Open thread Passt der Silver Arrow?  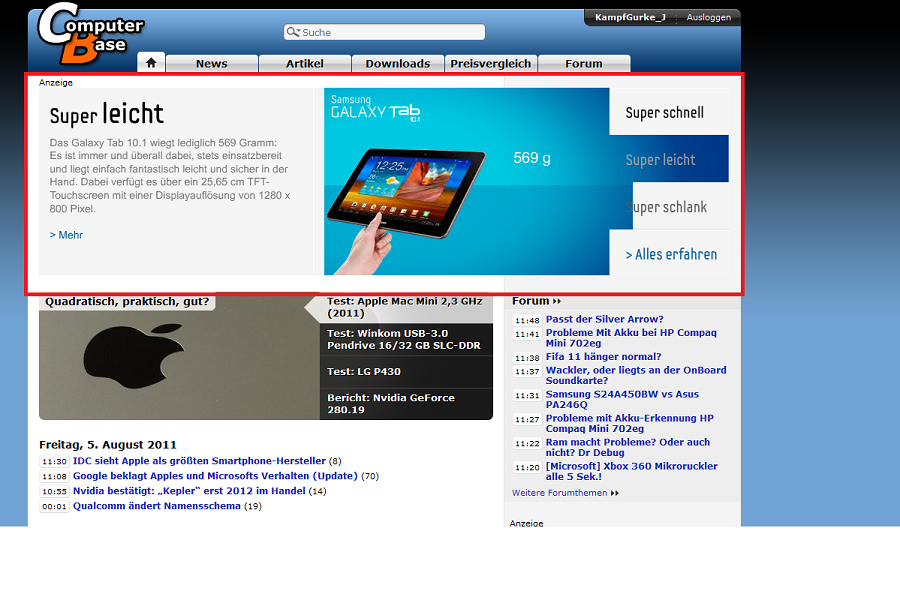point(604,319)
